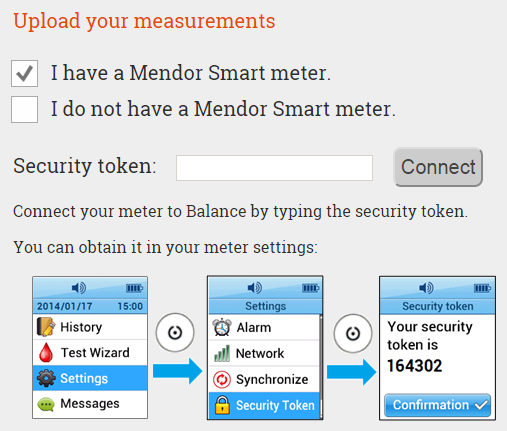Click the green Messages speech bubble icon

pos(46,404)
